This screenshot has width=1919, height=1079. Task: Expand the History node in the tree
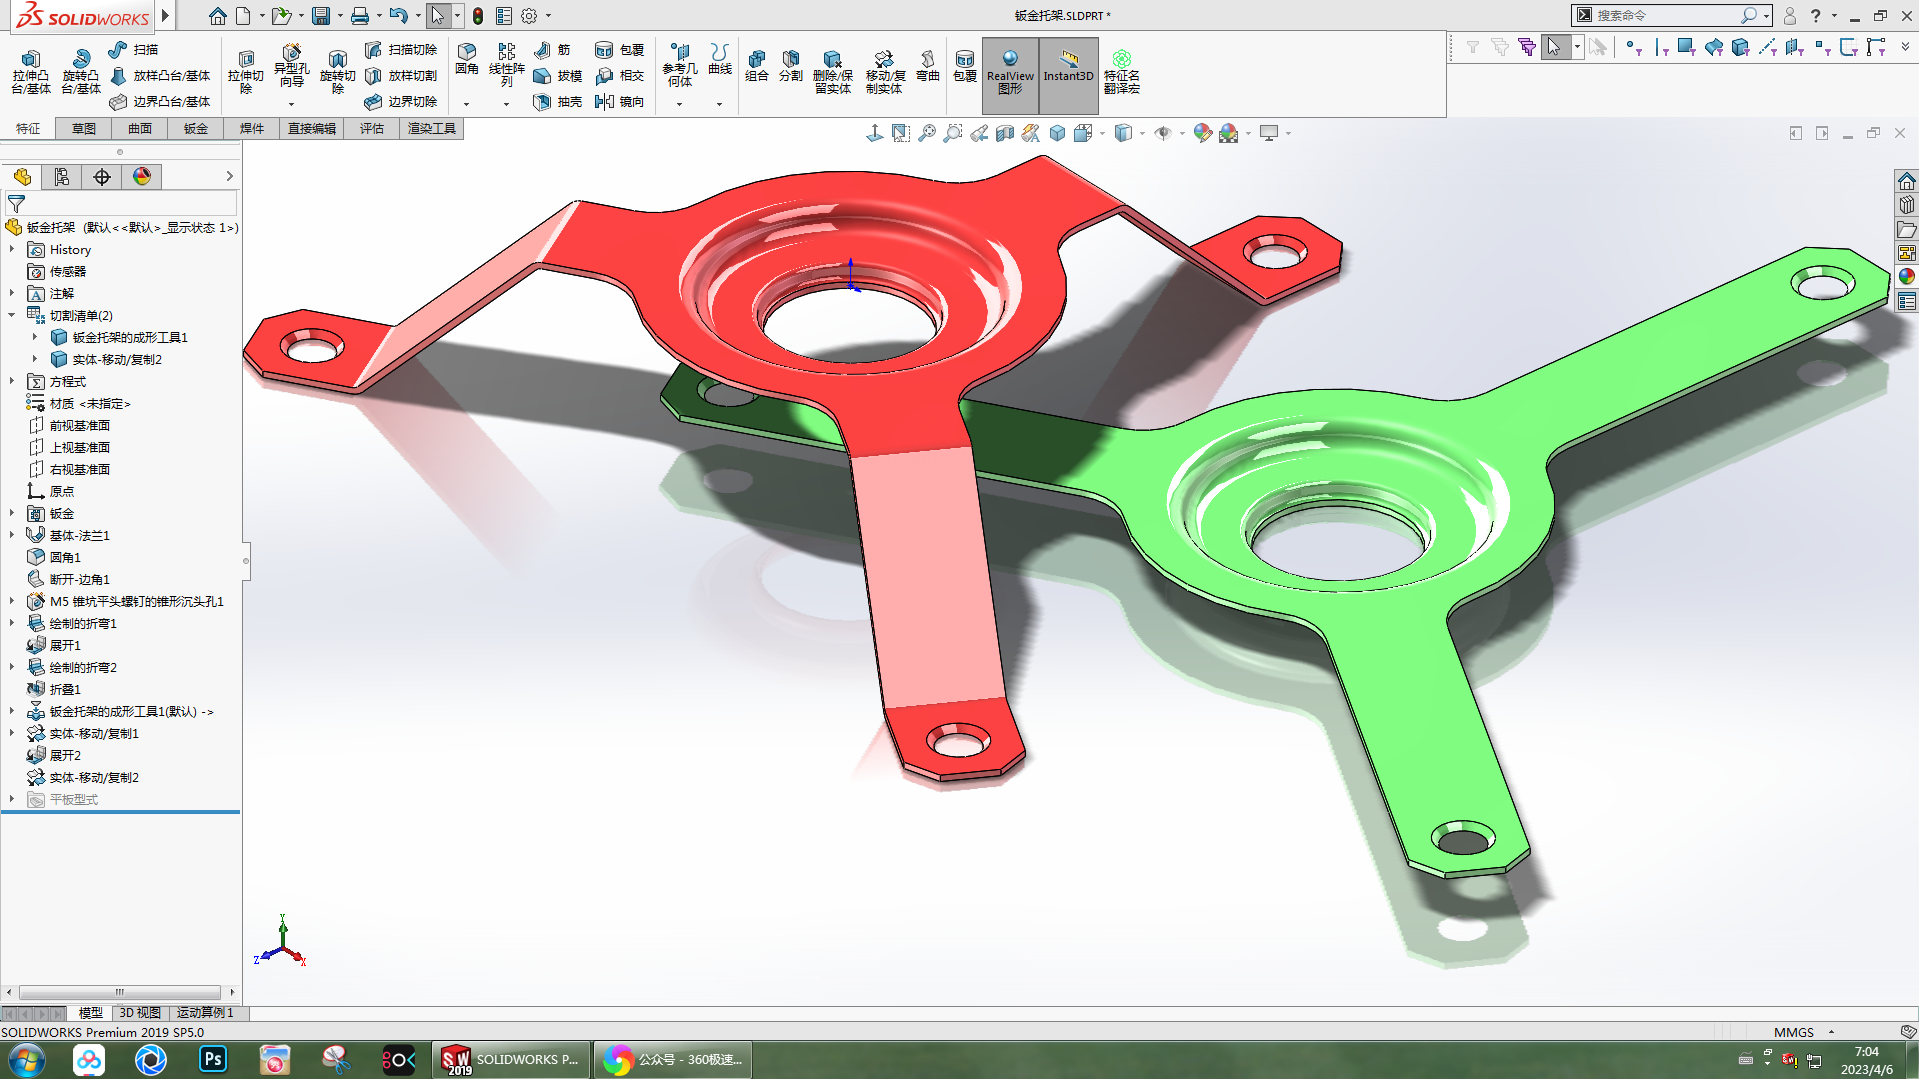[x=12, y=249]
